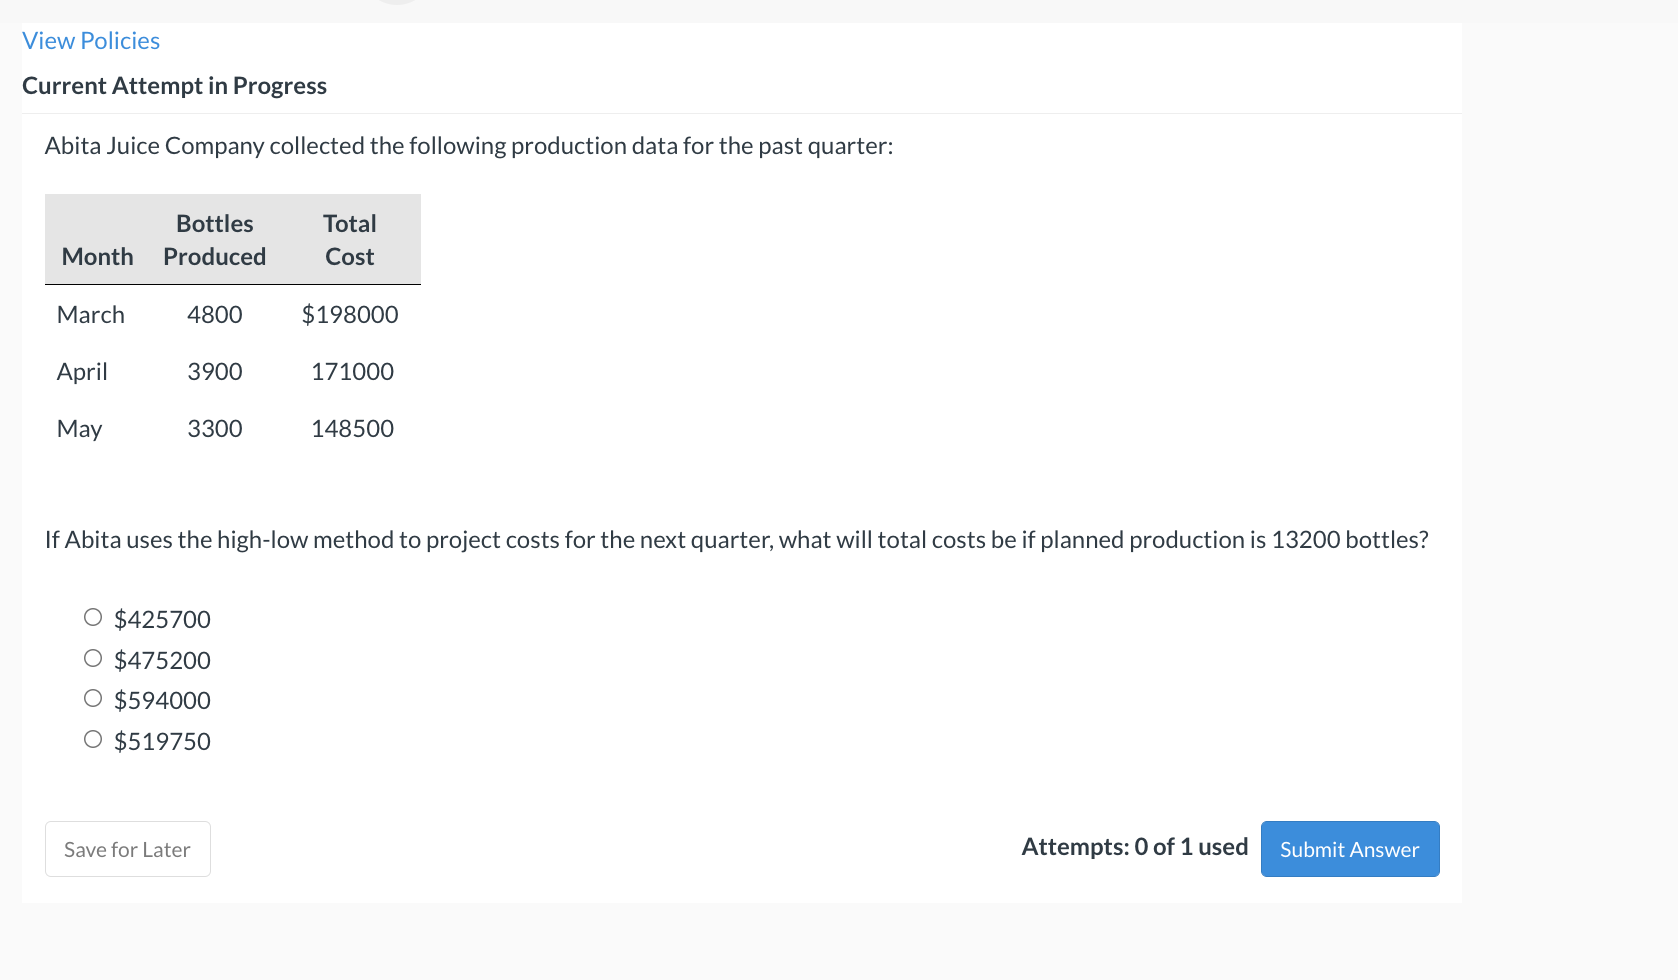
Task: Select the $425700 answer option
Action: pyautogui.click(x=92, y=617)
